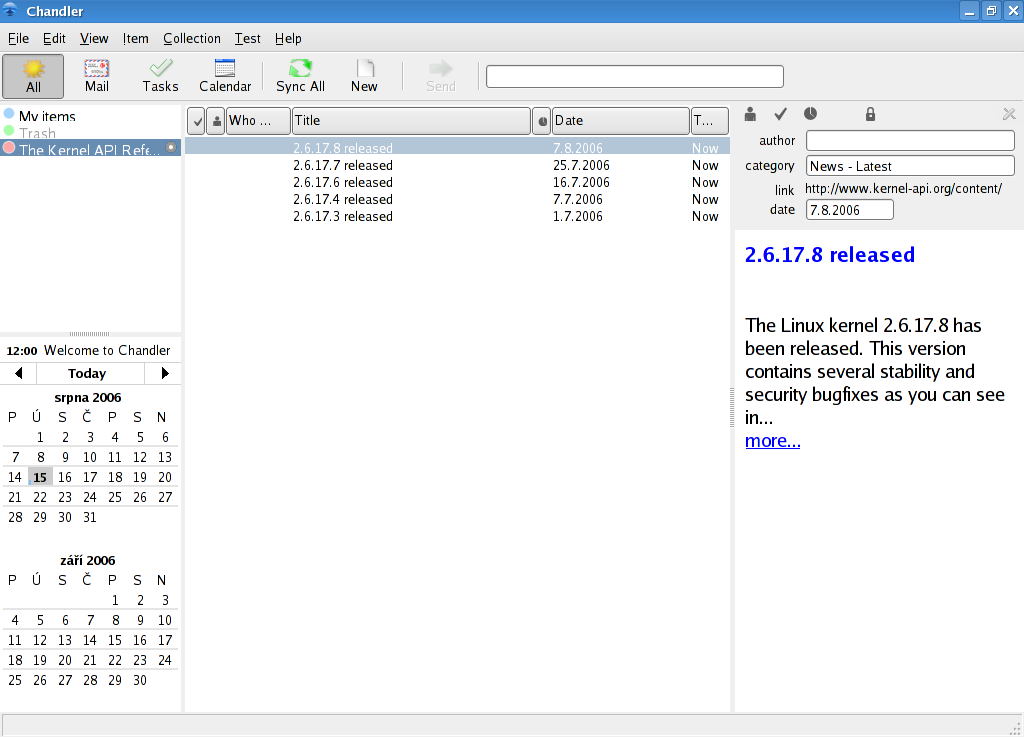The width and height of the screenshot is (1024, 737).
Task: Sort by the clock reminder column
Action: [542, 121]
